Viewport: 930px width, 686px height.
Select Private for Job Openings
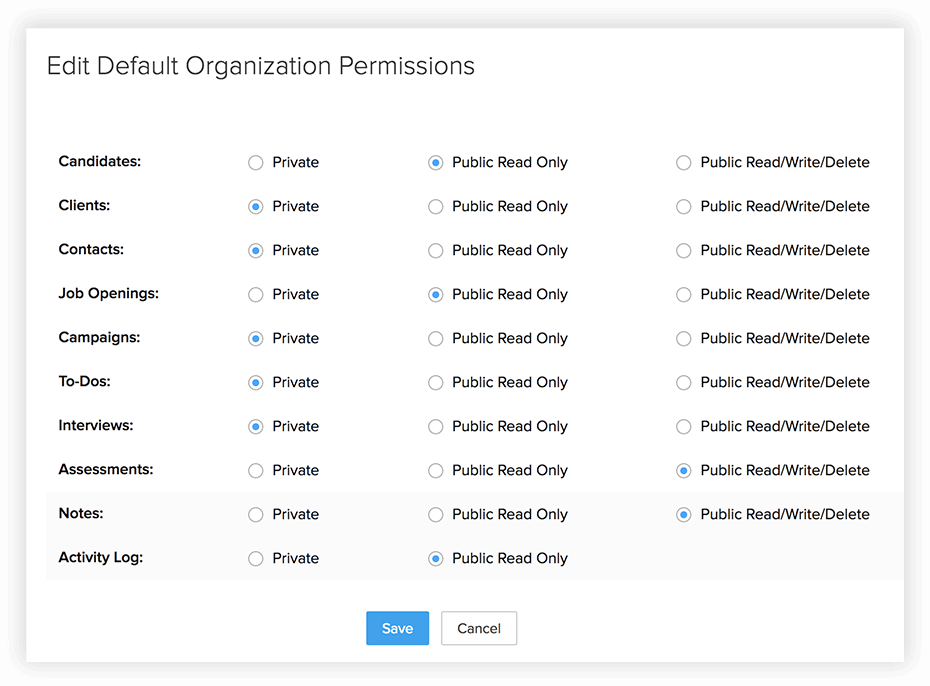click(x=256, y=295)
